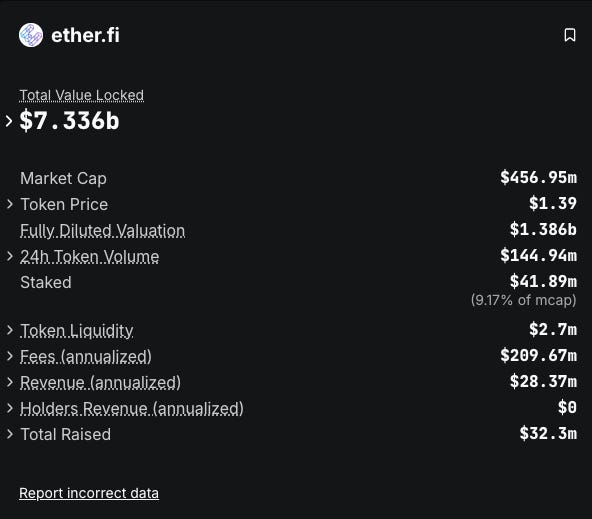The width and height of the screenshot is (592, 519).
Task: Click the ether.fi title text
Action: tap(85, 35)
